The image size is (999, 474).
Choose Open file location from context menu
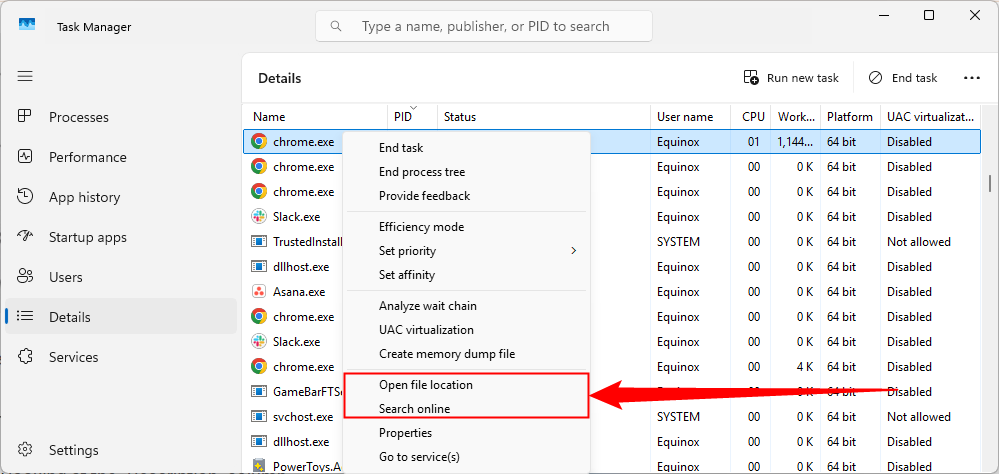[x=425, y=385]
